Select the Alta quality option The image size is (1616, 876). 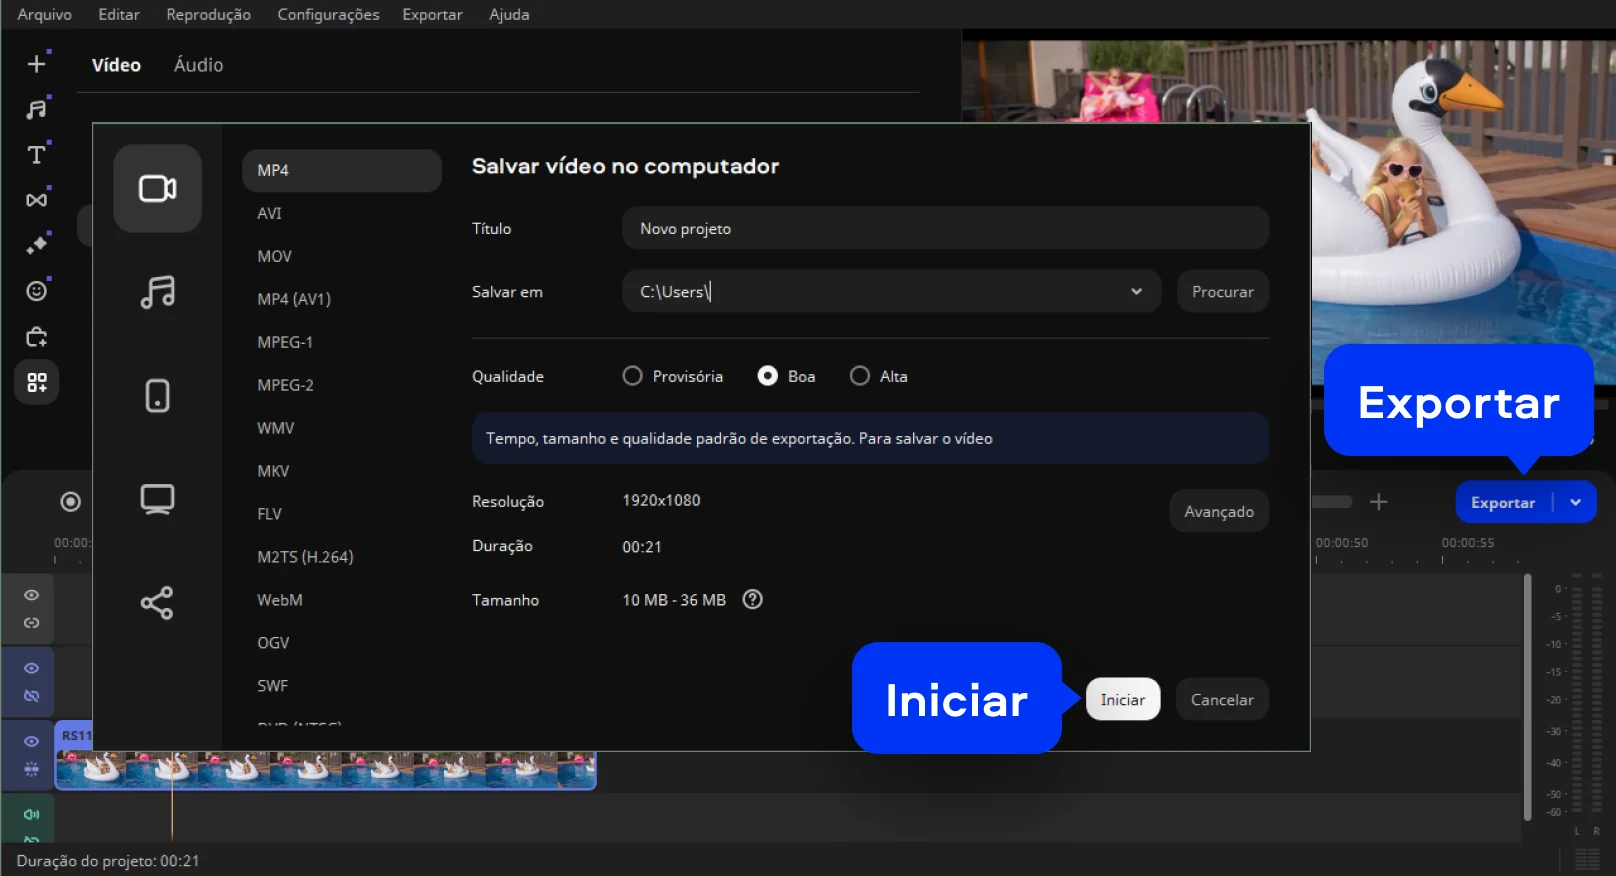pos(878,376)
